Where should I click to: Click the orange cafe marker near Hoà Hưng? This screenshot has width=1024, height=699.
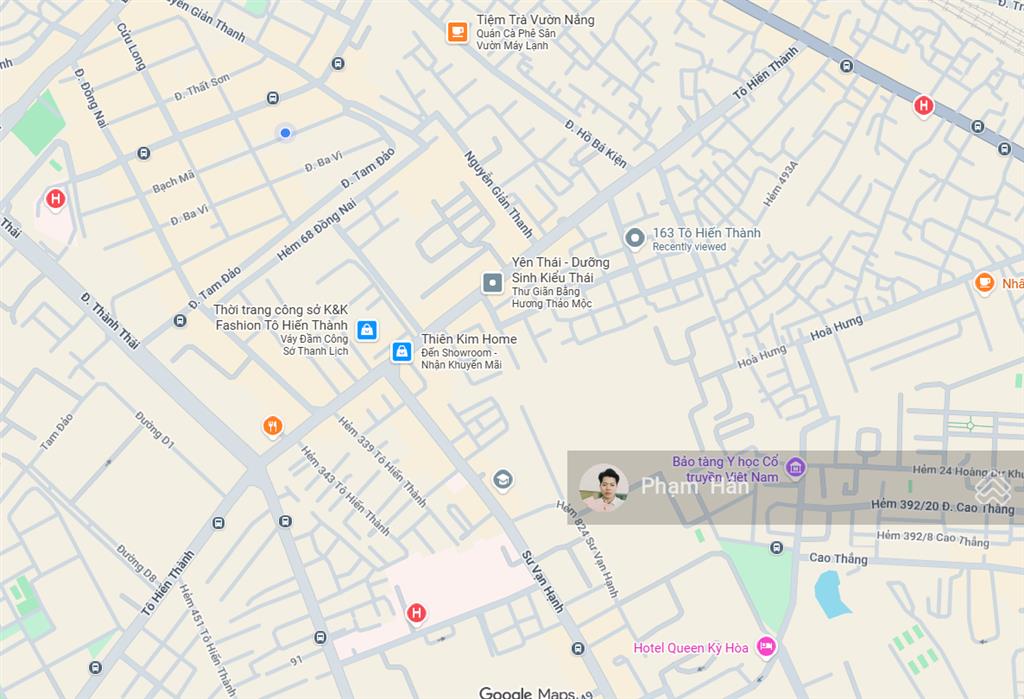[984, 284]
